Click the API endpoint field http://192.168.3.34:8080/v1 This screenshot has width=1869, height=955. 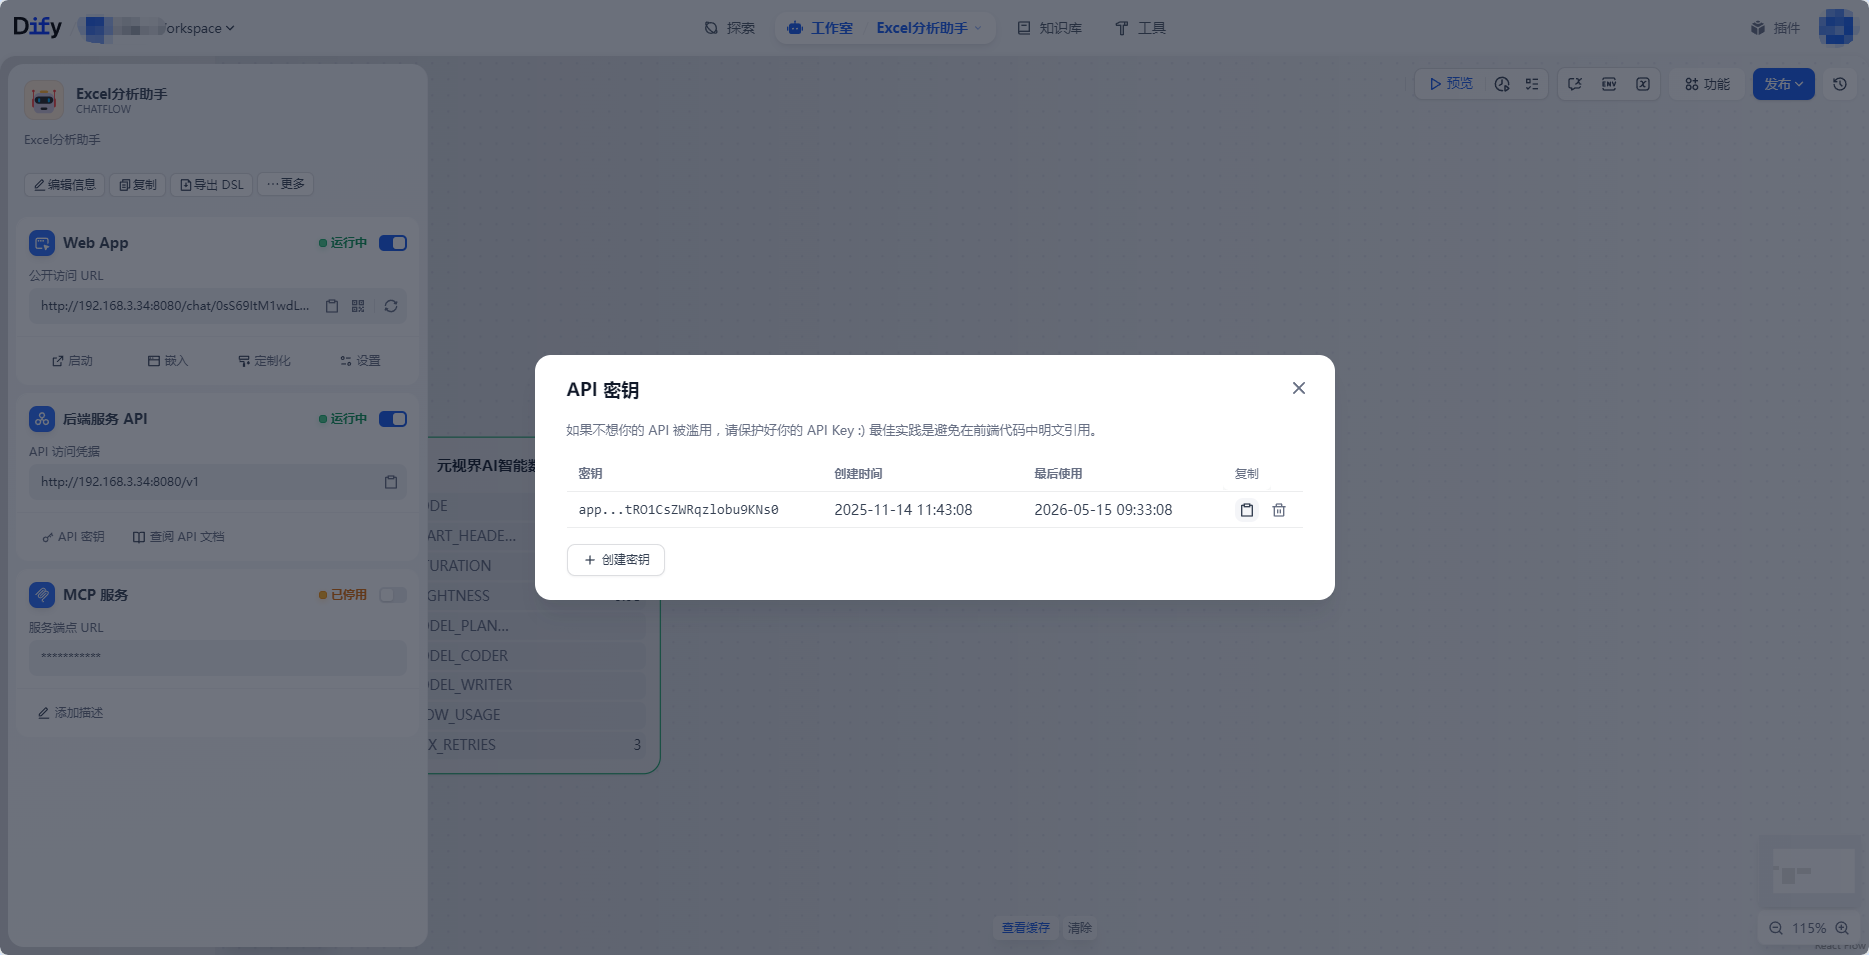pyautogui.click(x=218, y=482)
